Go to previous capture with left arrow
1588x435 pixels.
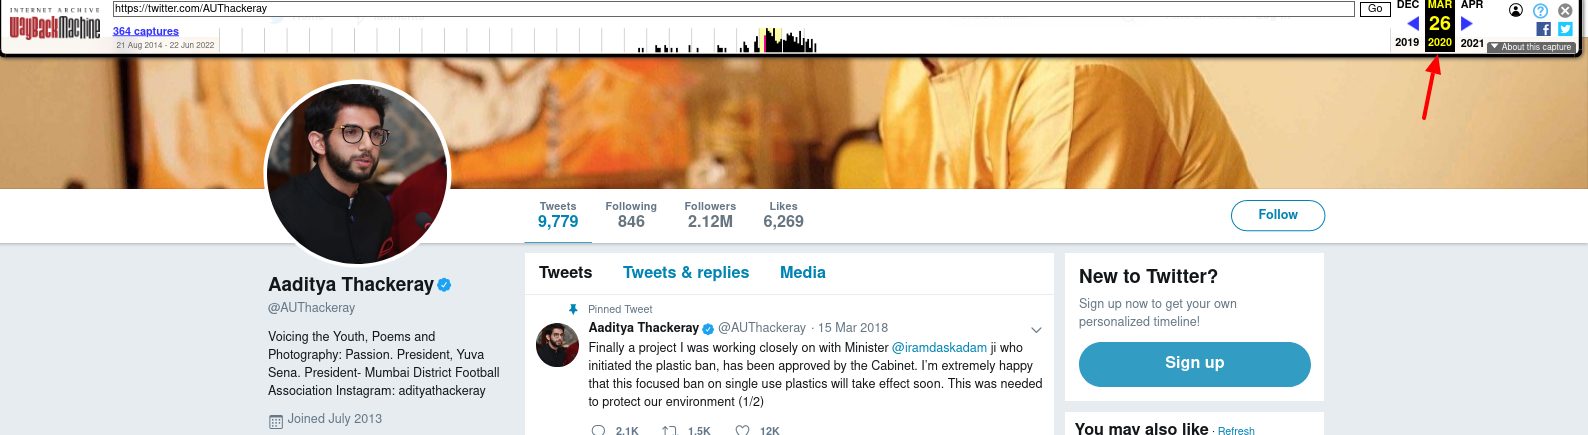(1413, 24)
